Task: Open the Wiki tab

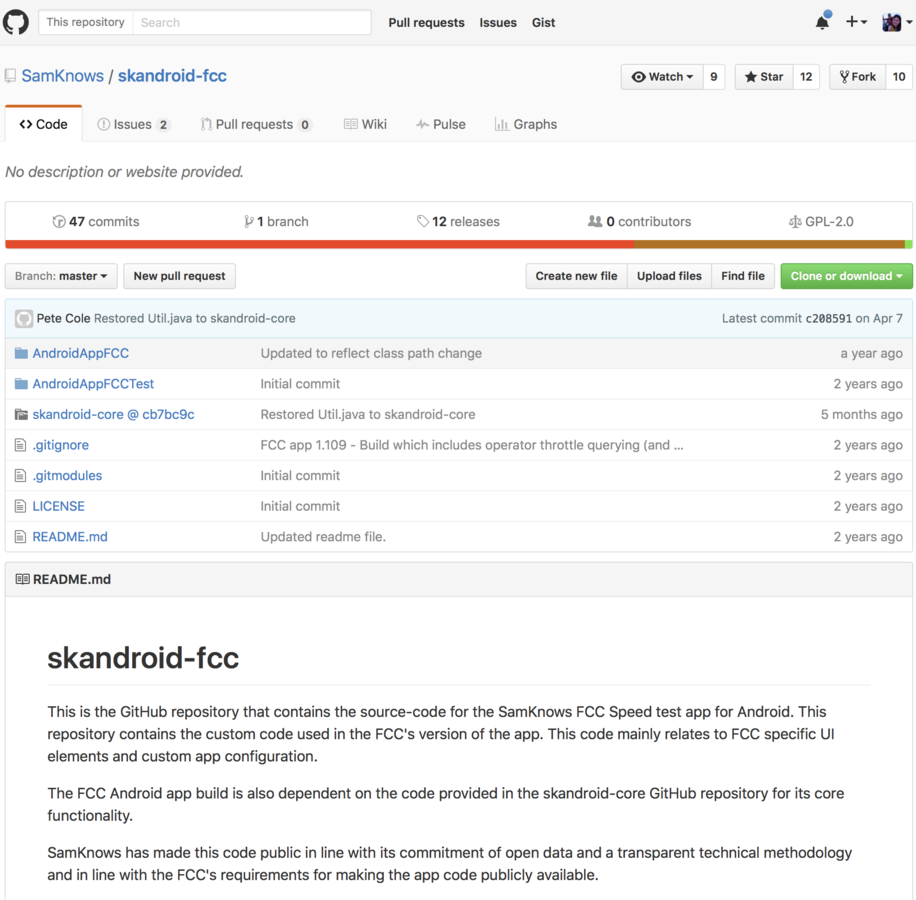Action: [x=366, y=124]
